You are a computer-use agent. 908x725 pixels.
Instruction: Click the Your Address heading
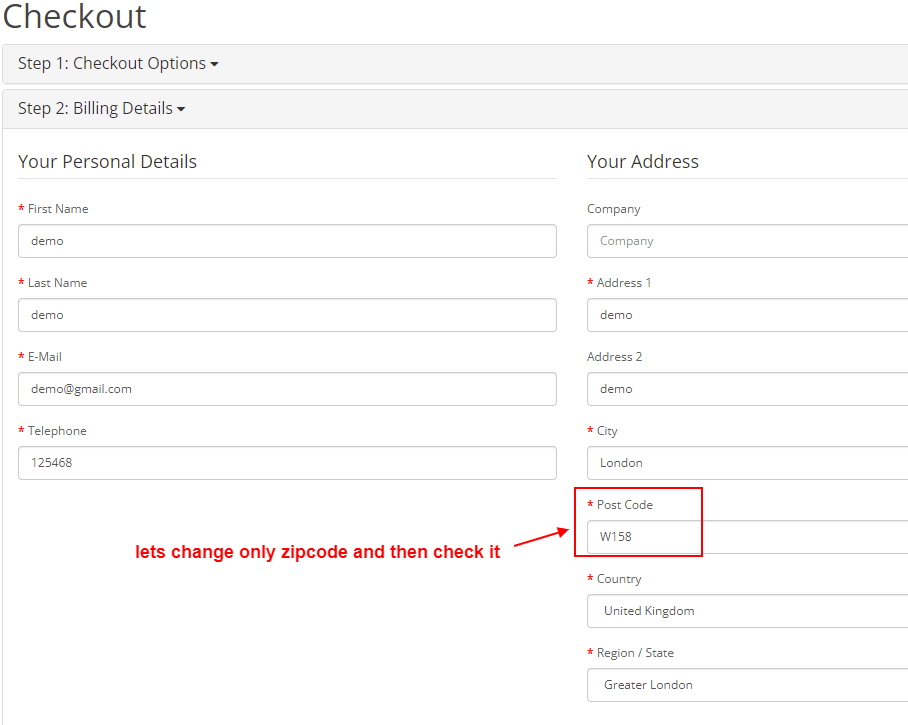pos(643,162)
